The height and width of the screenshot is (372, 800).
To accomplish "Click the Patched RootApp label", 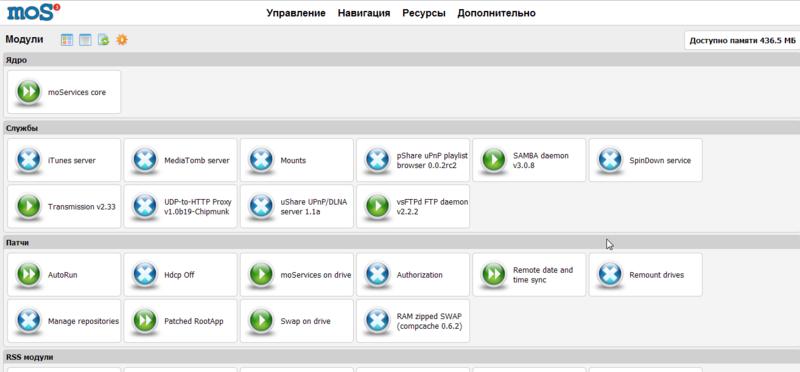I will pos(194,321).
